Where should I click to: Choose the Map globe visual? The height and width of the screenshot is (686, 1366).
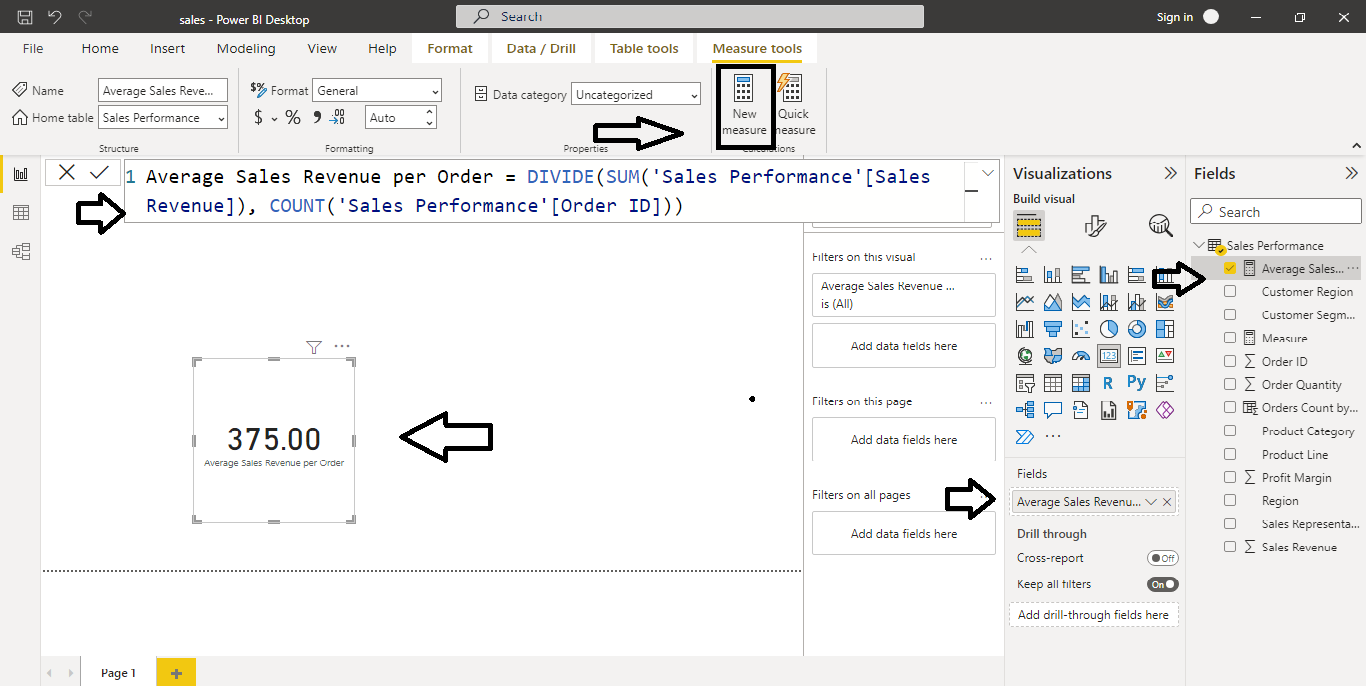(x=1025, y=356)
